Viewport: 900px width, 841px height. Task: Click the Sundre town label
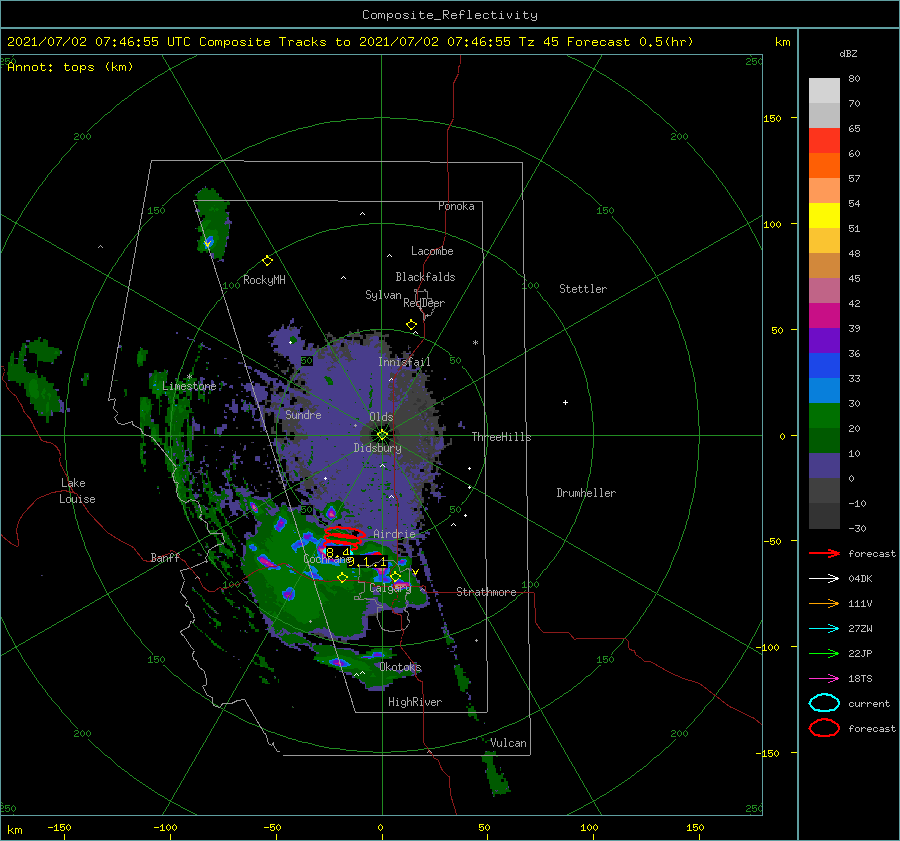tap(303, 414)
